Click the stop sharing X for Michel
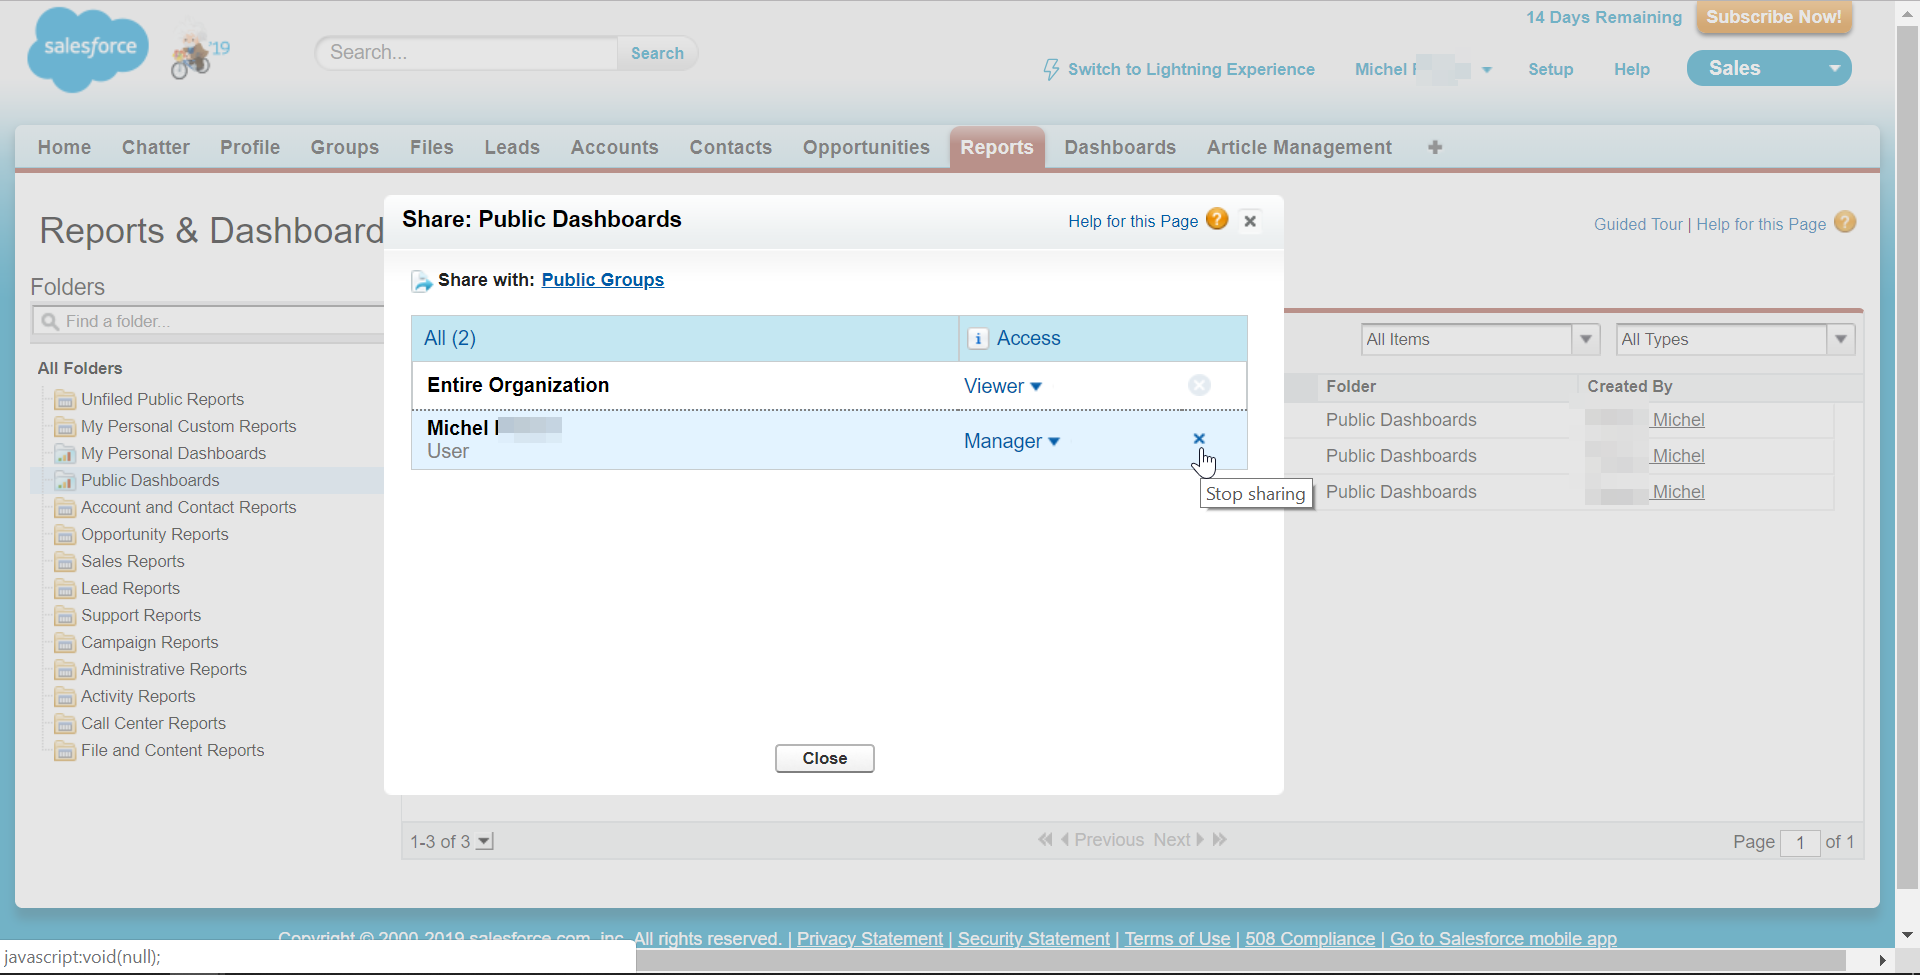 point(1199,439)
